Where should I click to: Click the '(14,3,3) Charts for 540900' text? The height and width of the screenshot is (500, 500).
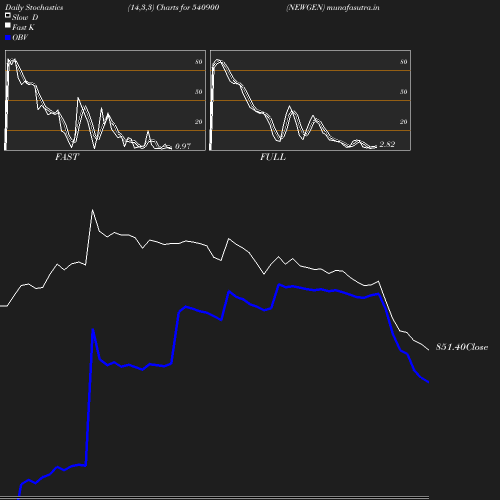(173, 8)
